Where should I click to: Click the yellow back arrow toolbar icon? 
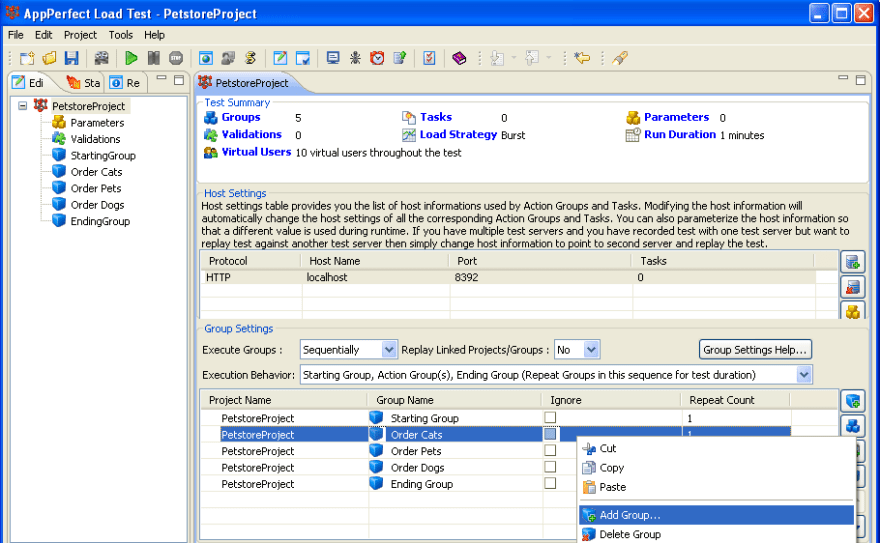583,58
